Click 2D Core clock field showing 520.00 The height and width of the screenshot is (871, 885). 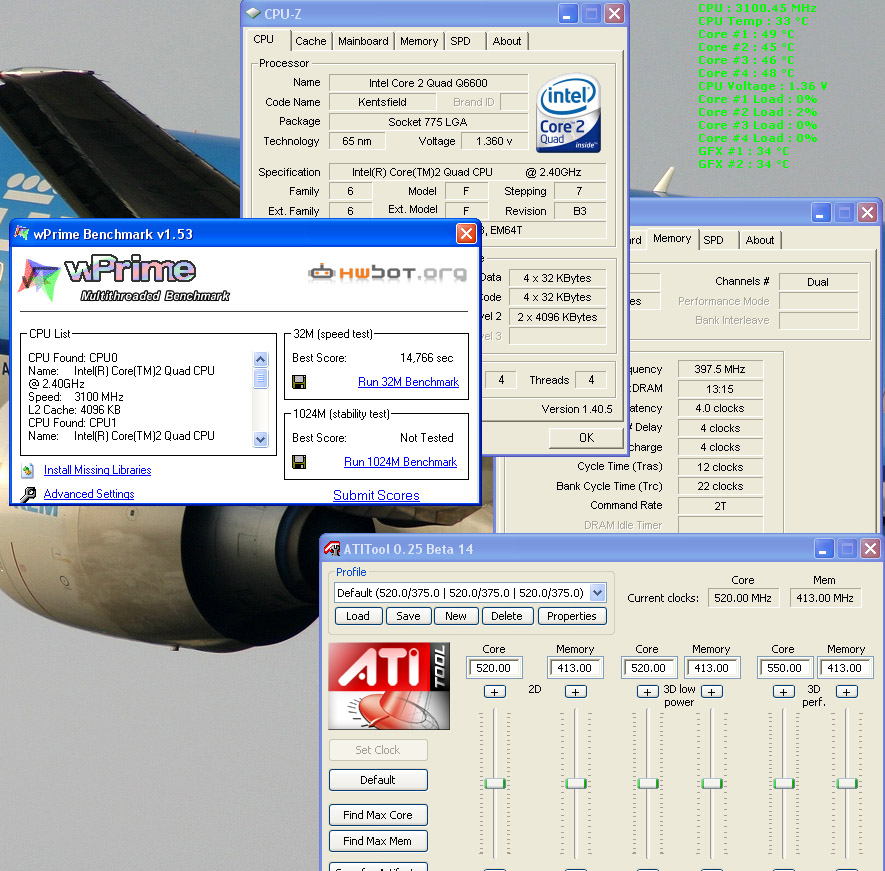click(494, 668)
